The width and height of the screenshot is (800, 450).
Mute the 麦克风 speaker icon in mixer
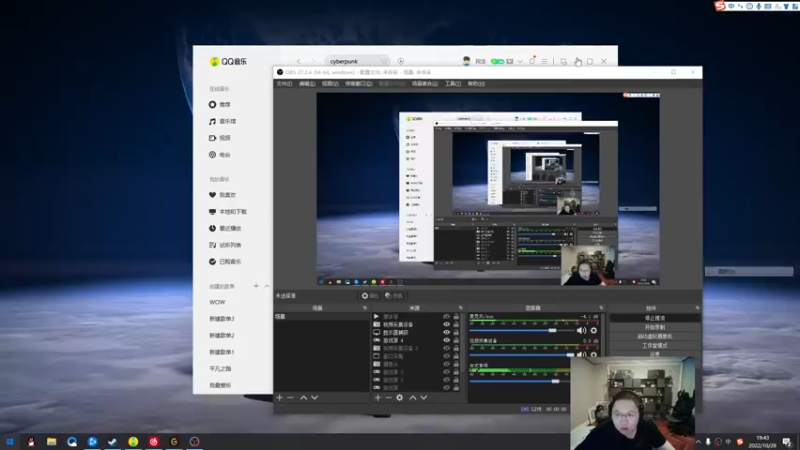pos(581,331)
